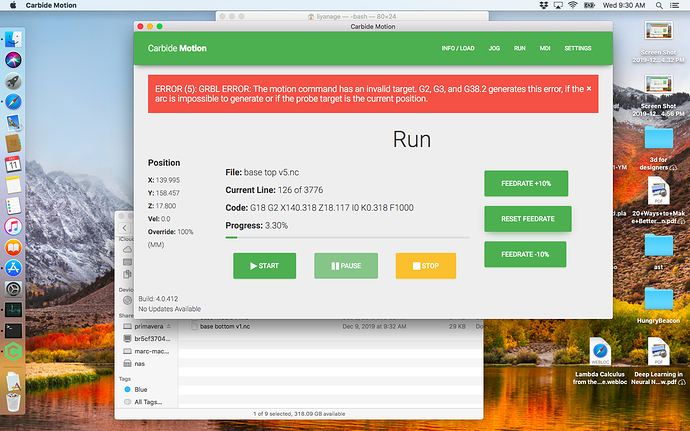Open System Preferences from the Dock

point(13,289)
